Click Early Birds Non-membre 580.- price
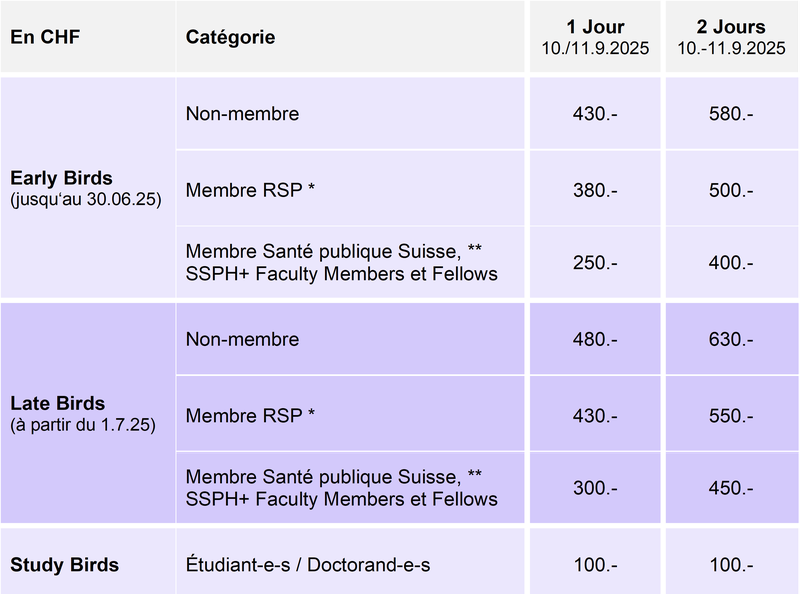800x594 pixels. pos(732,113)
